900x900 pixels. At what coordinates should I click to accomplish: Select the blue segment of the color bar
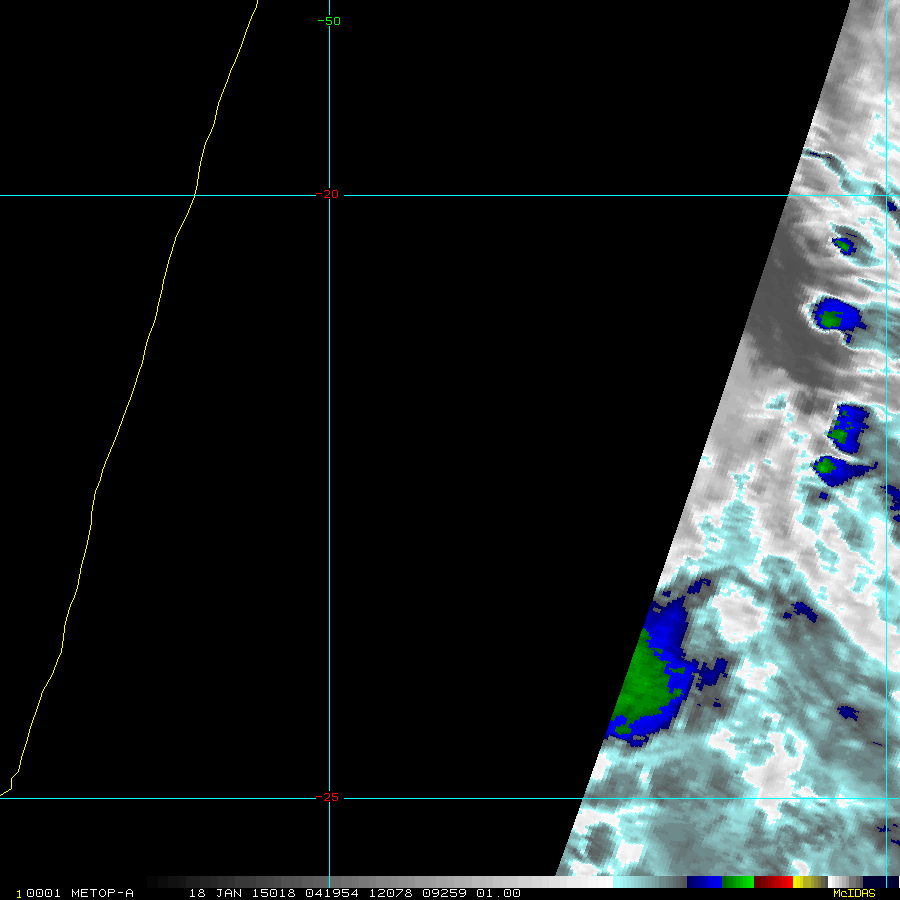[705, 882]
